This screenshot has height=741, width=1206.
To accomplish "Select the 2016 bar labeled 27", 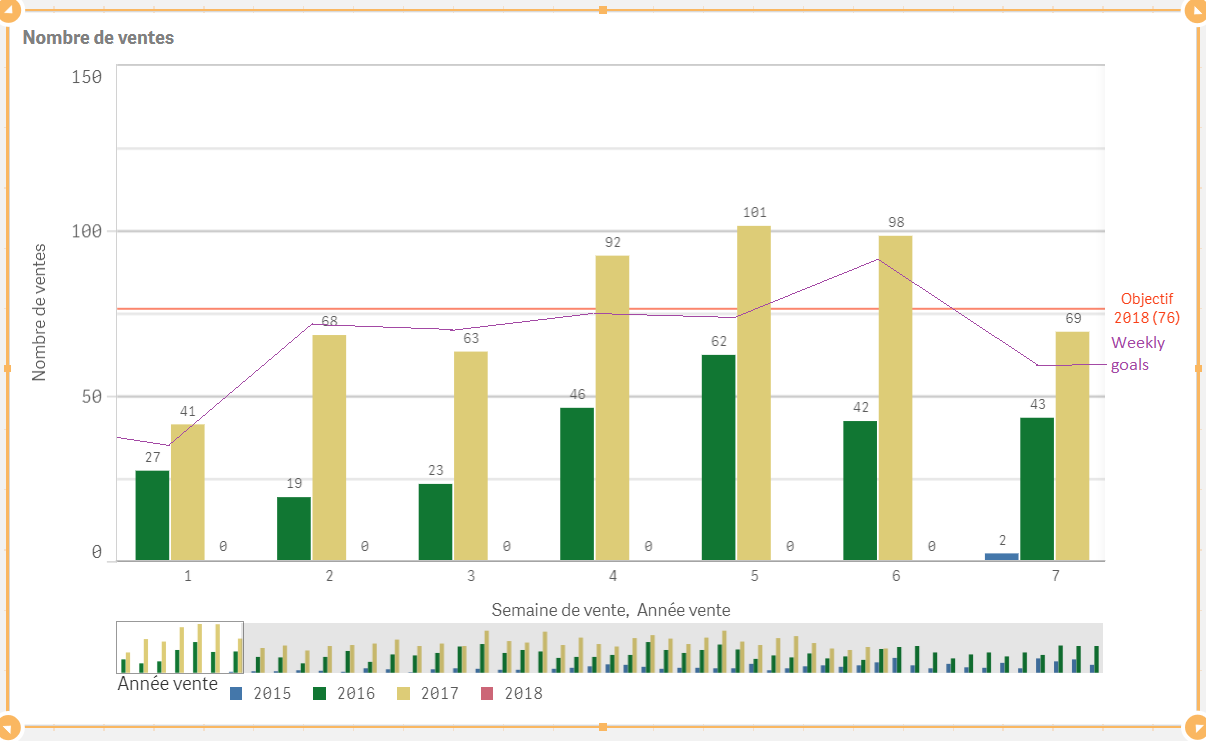I will coord(153,515).
